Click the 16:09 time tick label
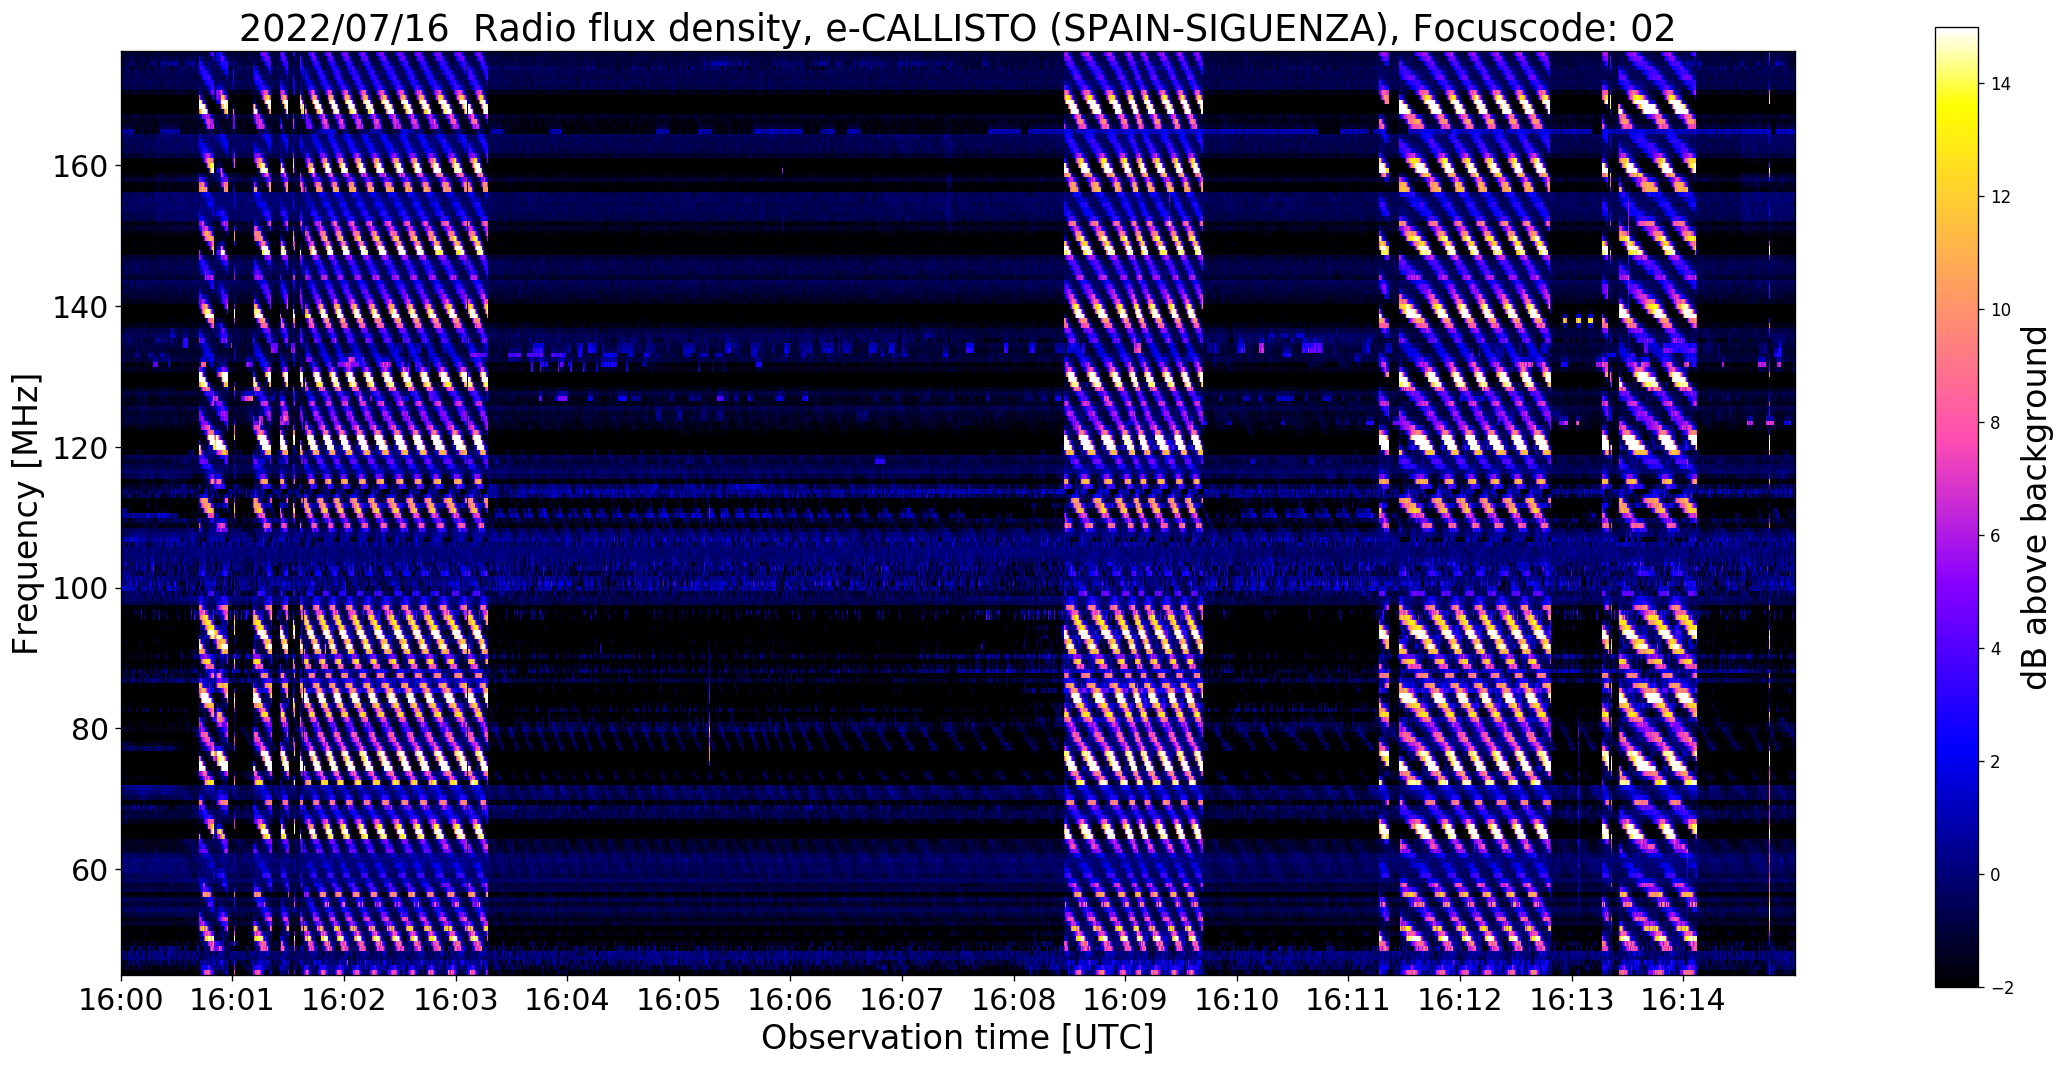 coord(1126,998)
